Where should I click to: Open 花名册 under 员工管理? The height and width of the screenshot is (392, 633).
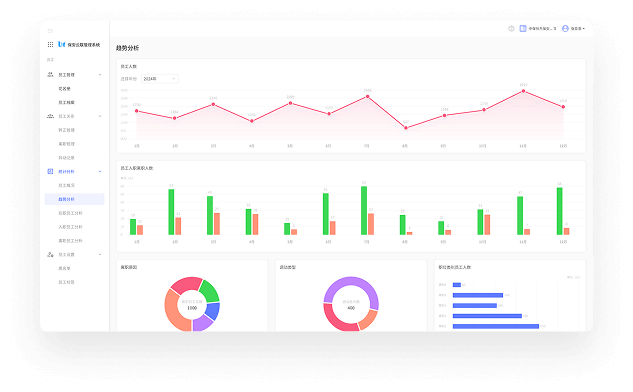[65, 89]
